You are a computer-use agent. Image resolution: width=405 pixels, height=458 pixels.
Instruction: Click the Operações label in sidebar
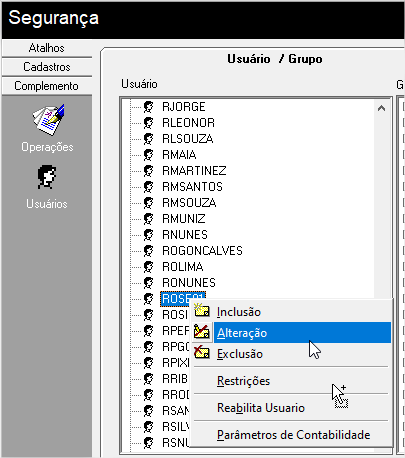pyautogui.click(x=47, y=147)
